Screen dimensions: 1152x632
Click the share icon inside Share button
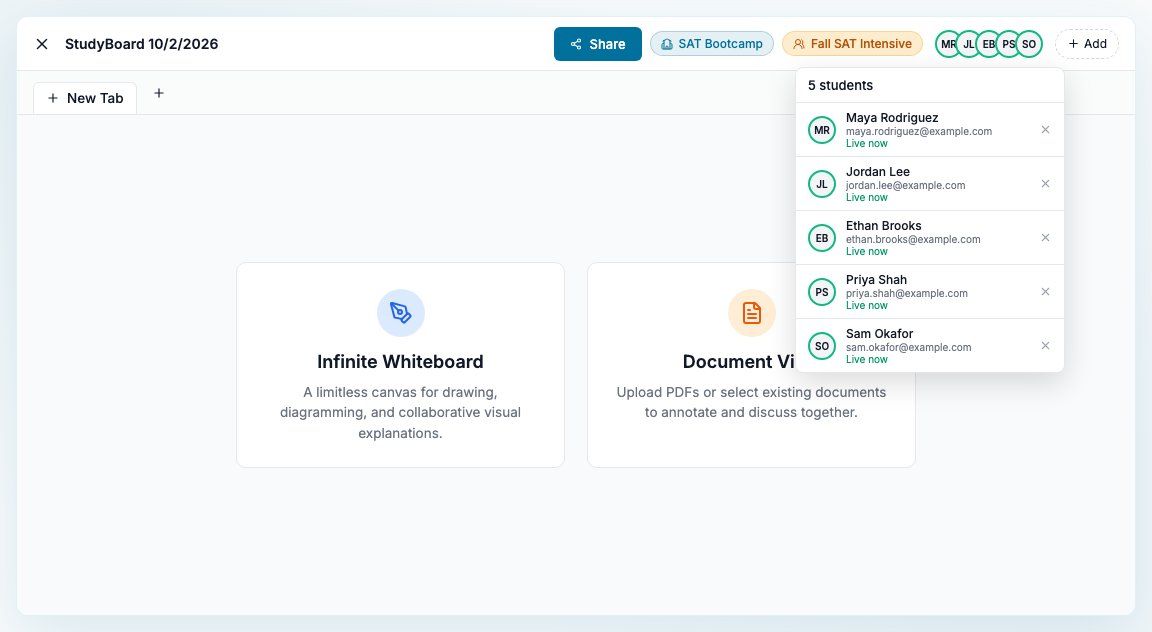pos(576,44)
